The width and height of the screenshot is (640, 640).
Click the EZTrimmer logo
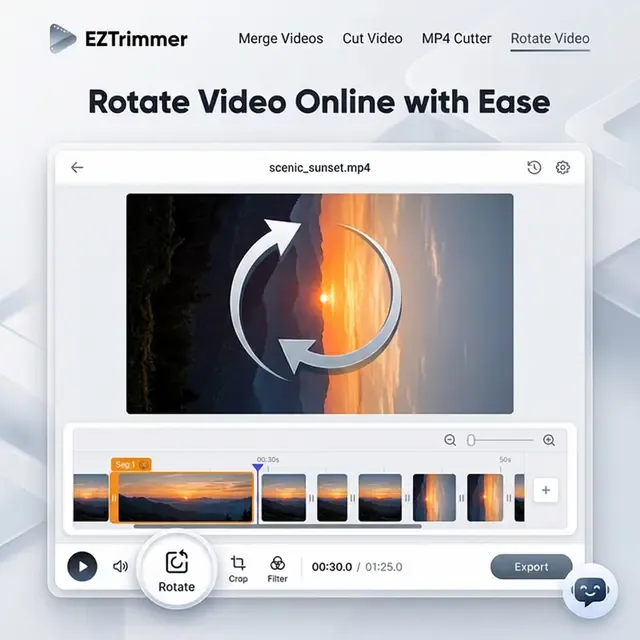point(118,39)
